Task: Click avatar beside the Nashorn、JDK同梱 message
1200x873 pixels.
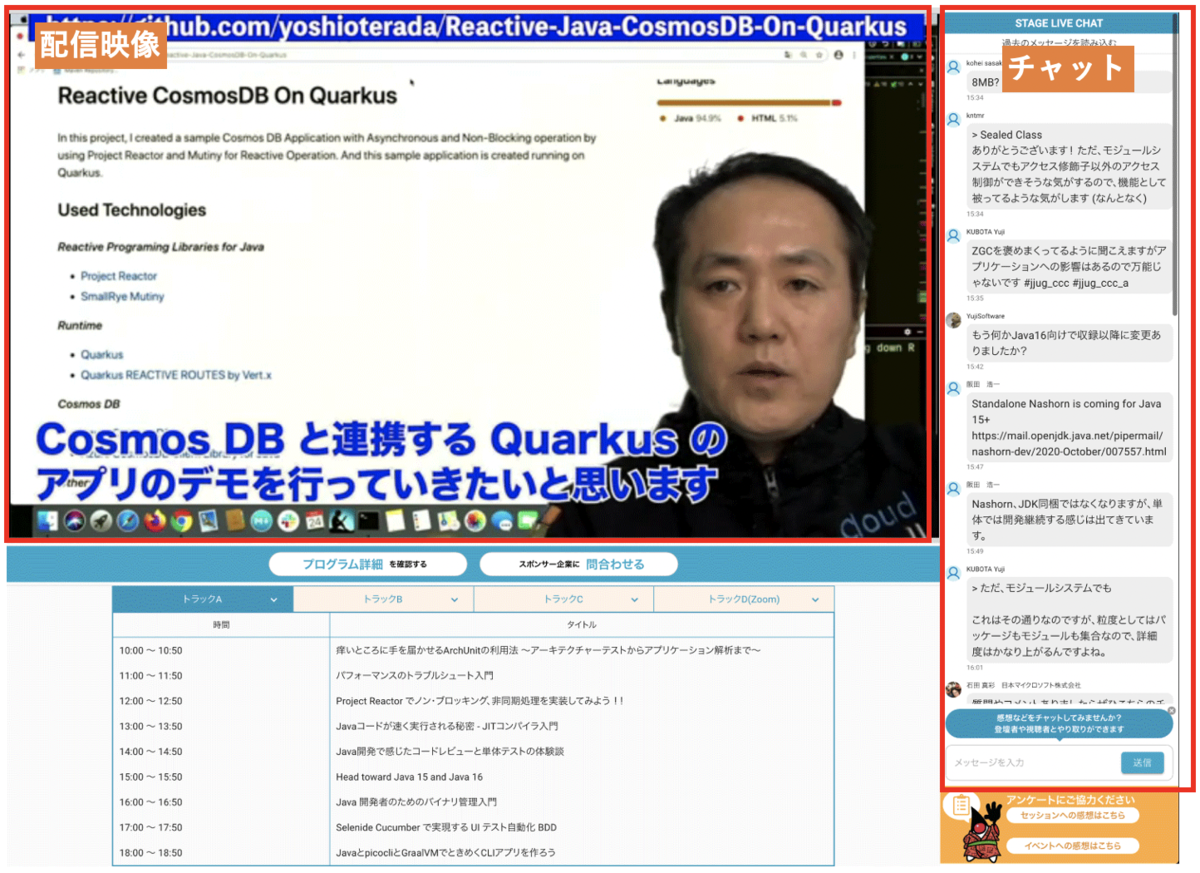Action: tap(953, 487)
